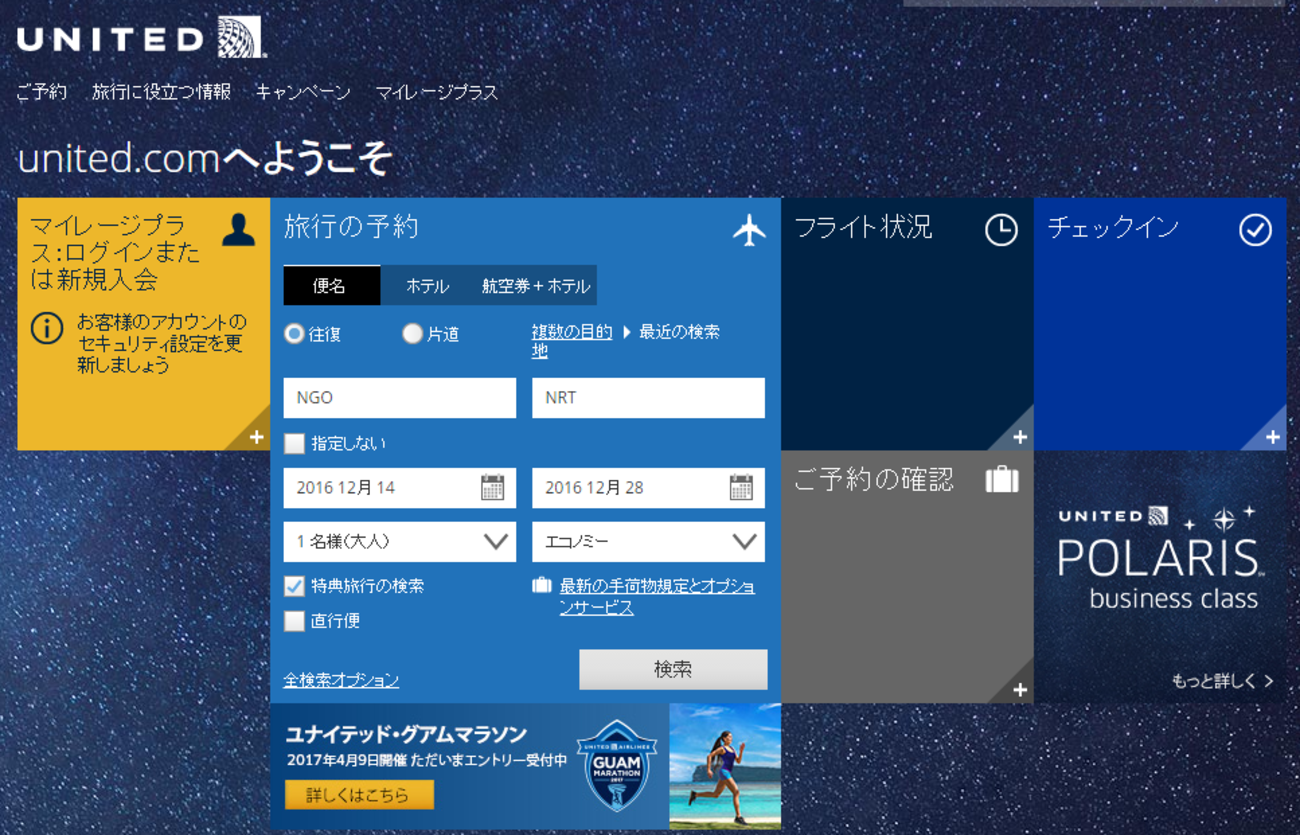This screenshot has height=835, width=1300.
Task: Switch to the 航空券 + ホテル tab
Action: [x=536, y=286]
